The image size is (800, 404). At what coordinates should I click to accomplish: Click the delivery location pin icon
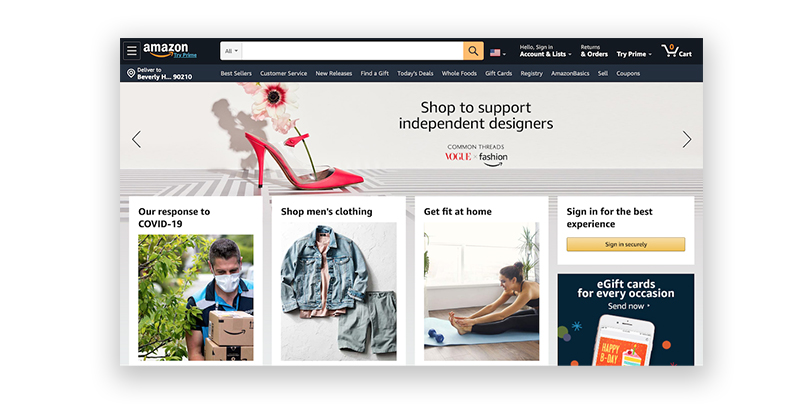131,73
